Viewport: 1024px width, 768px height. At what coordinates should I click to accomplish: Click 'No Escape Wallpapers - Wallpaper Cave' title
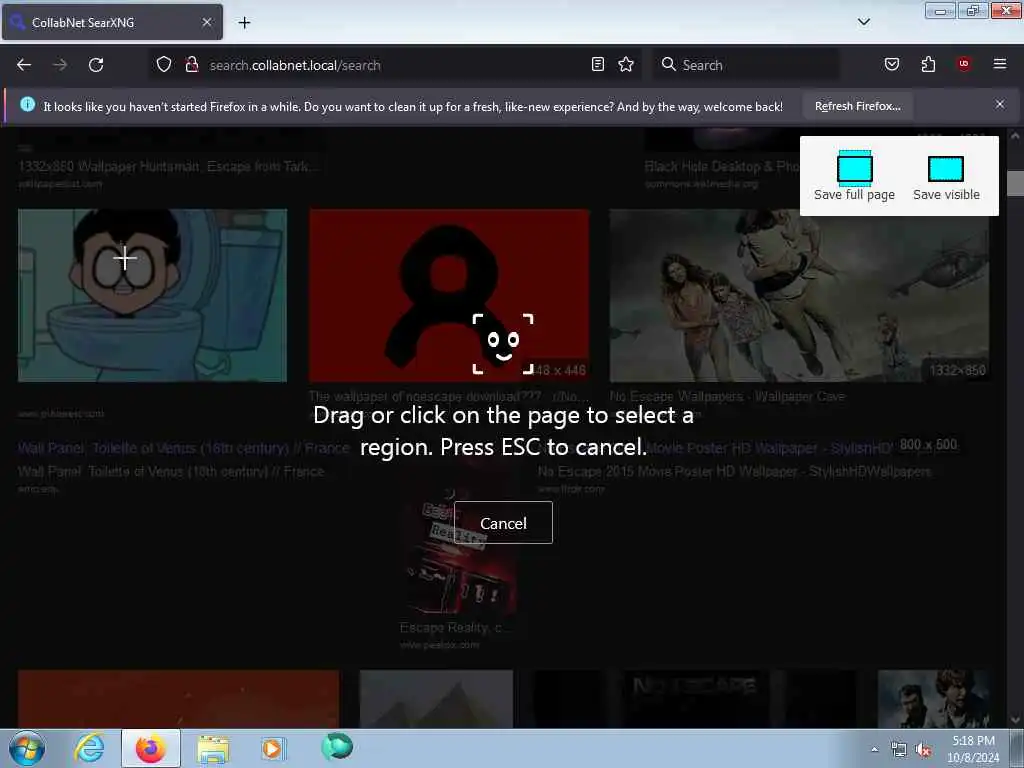click(727, 396)
